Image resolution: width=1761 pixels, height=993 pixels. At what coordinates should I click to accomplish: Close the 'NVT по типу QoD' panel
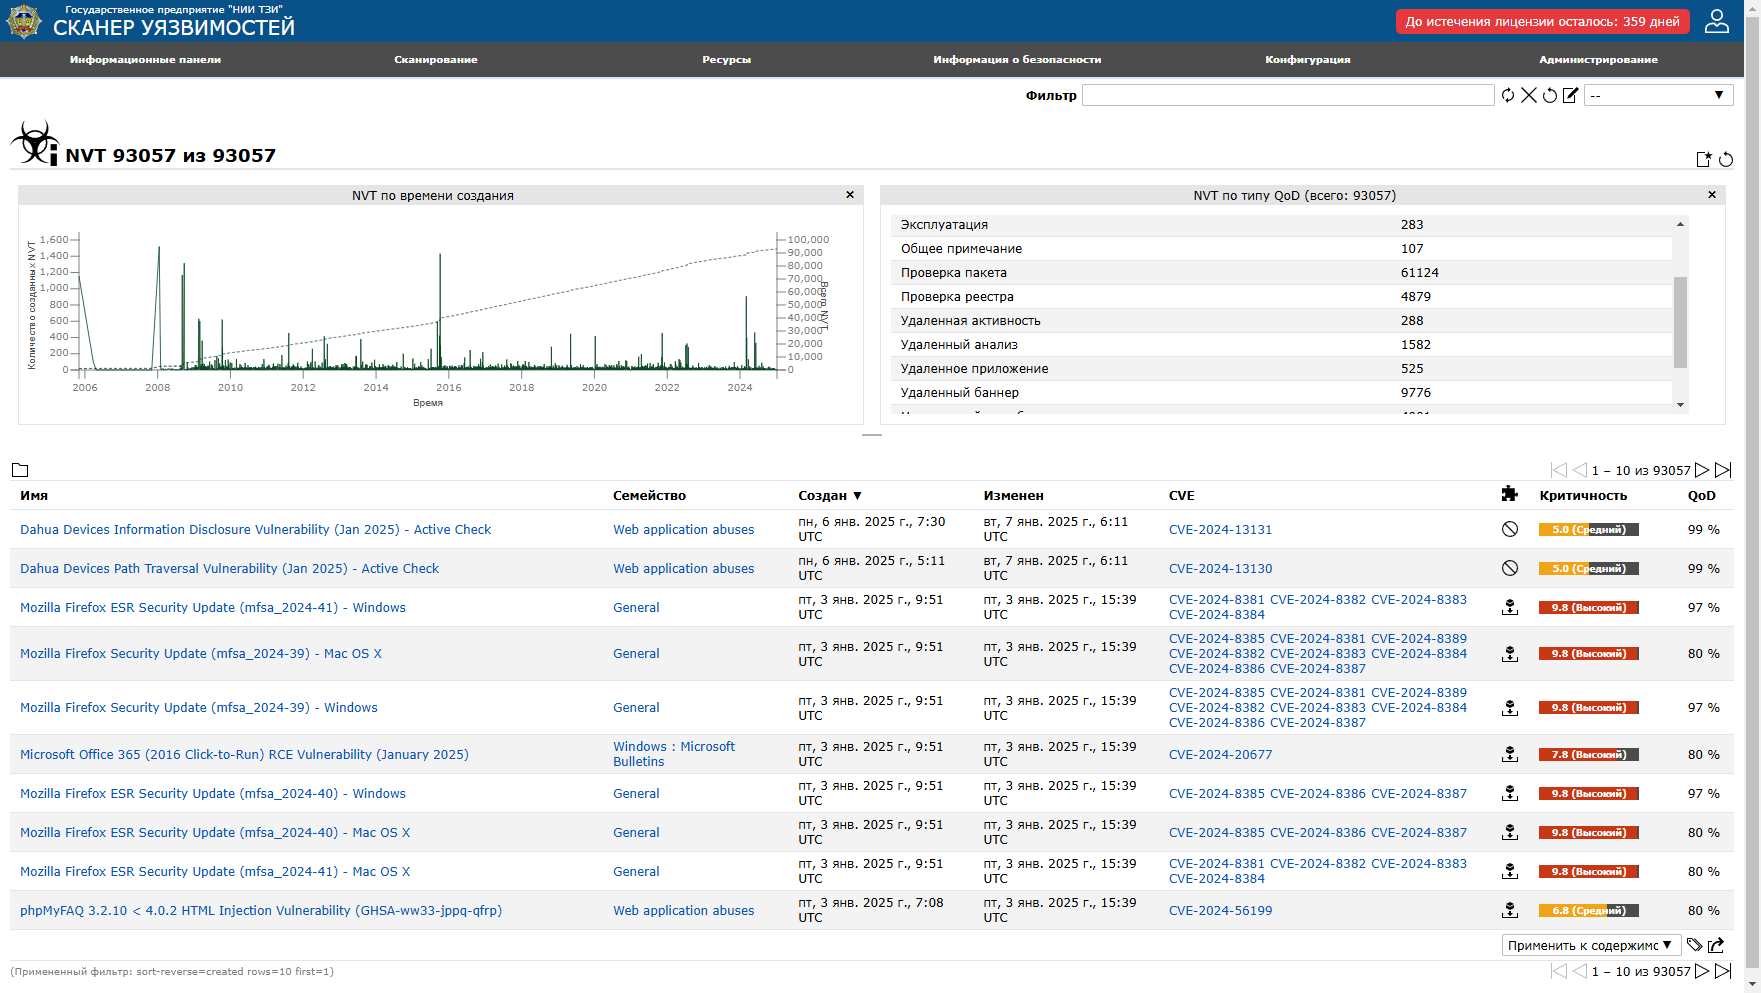pos(1712,195)
